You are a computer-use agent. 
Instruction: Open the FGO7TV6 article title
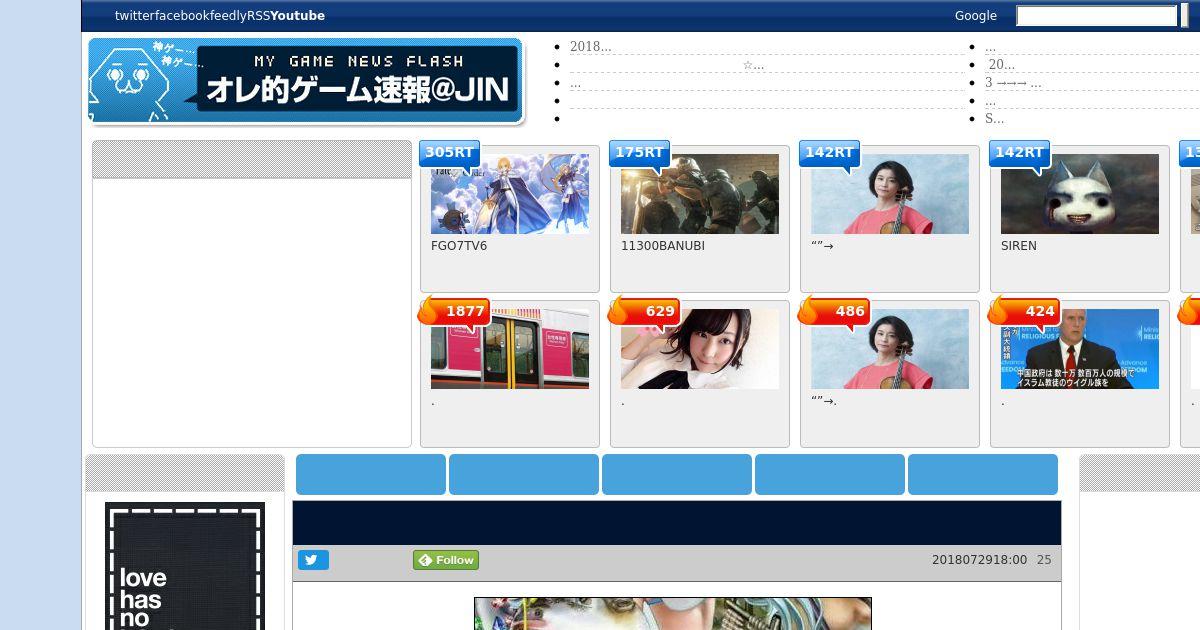coord(459,246)
